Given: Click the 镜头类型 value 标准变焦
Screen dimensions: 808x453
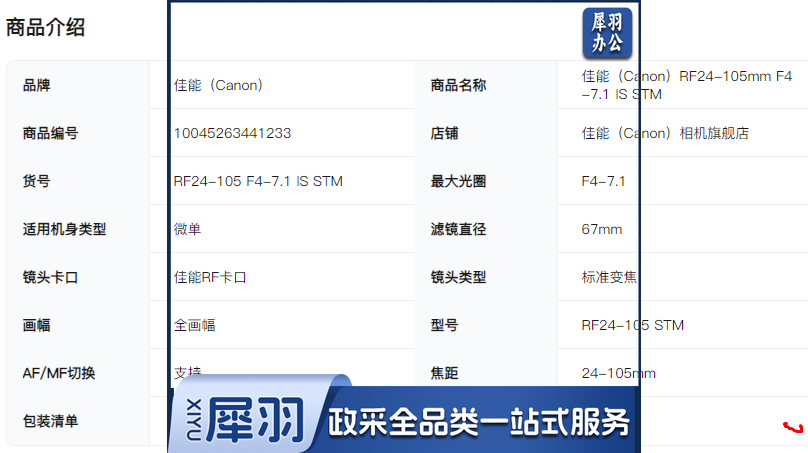Looking at the screenshot, I should [x=609, y=277].
